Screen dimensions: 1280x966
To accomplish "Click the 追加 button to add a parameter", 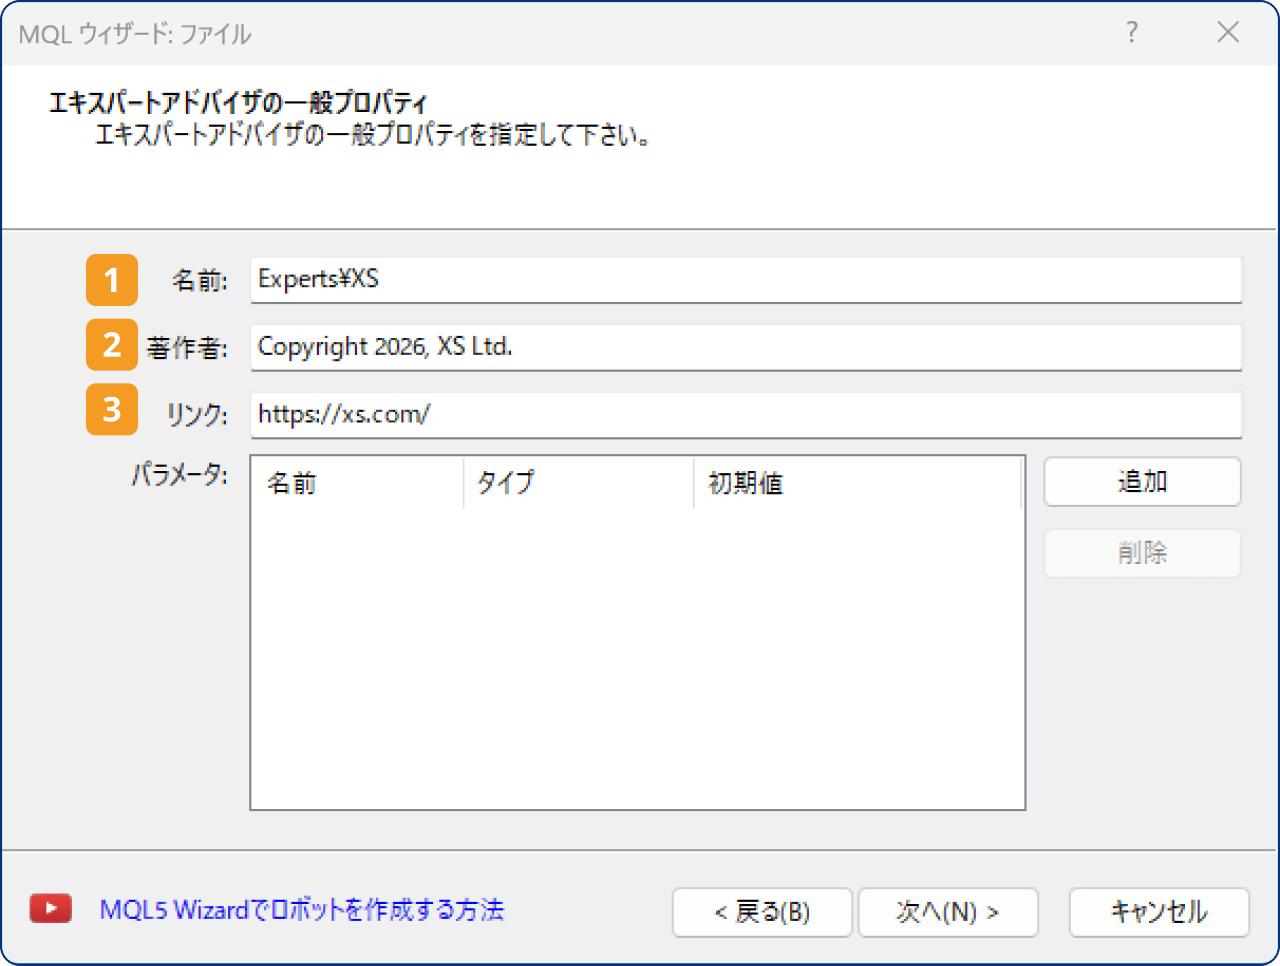I will [x=1142, y=482].
